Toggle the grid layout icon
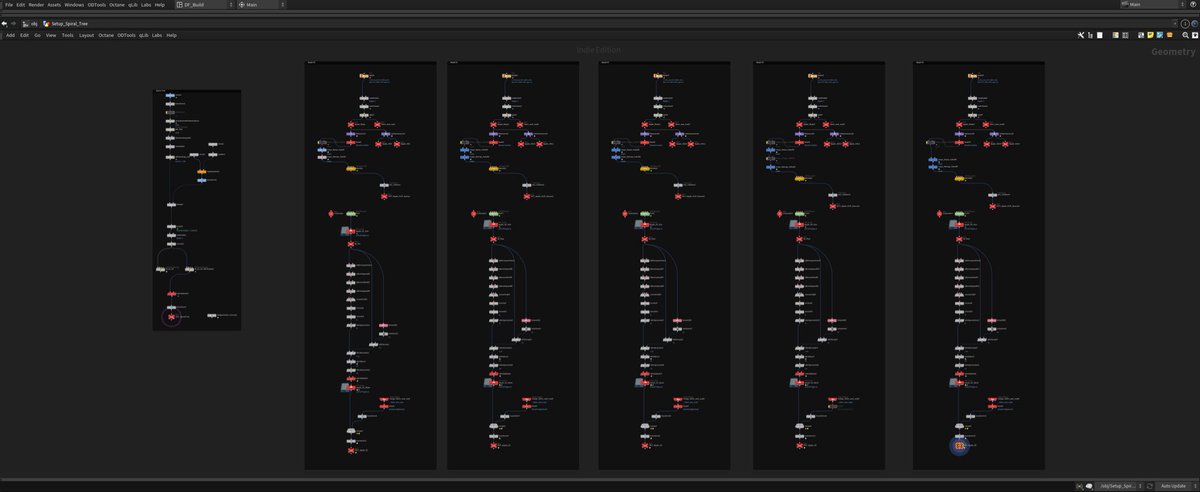This screenshot has width=1200, height=492. (1125, 35)
